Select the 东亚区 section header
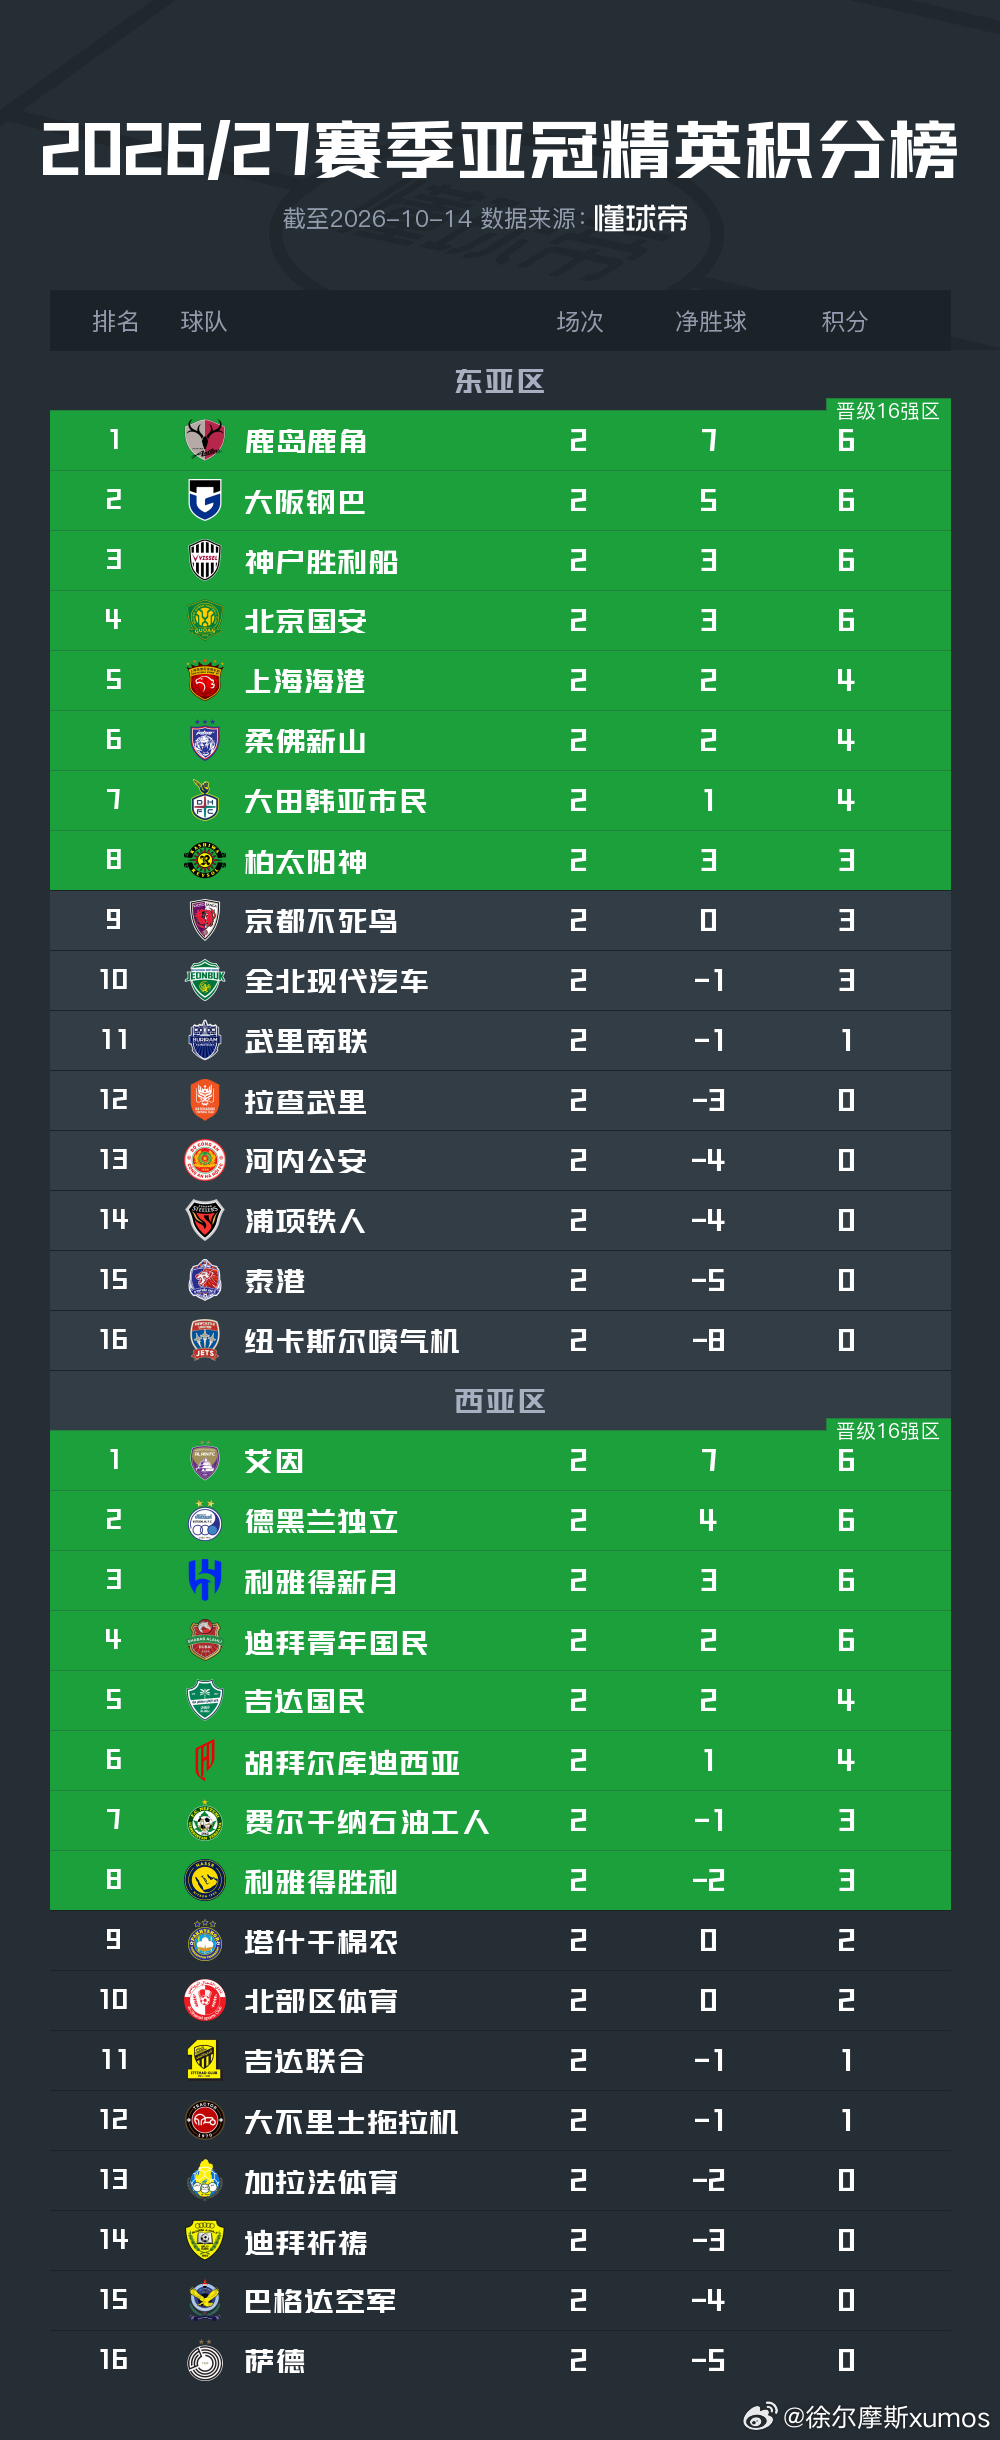The height and width of the screenshot is (2440, 1000). 499,381
